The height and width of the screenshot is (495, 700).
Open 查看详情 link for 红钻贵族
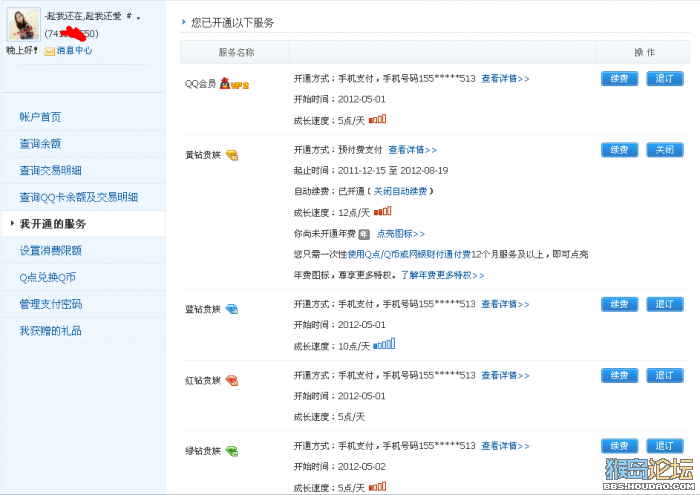click(x=505, y=375)
